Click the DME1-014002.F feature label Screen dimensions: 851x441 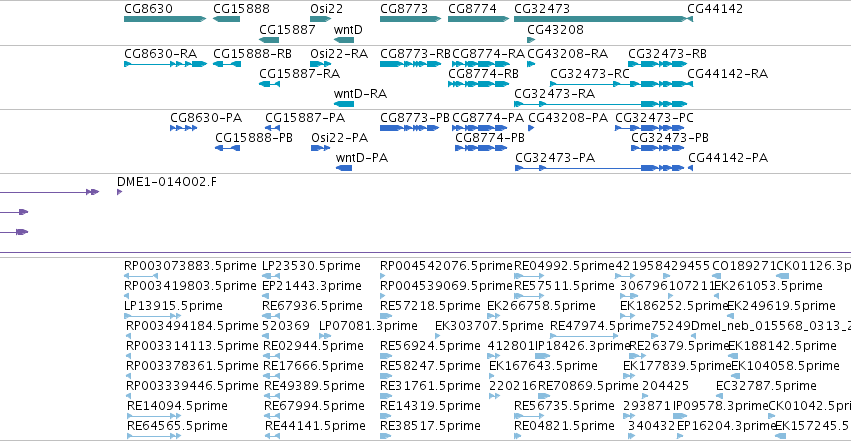(167, 182)
